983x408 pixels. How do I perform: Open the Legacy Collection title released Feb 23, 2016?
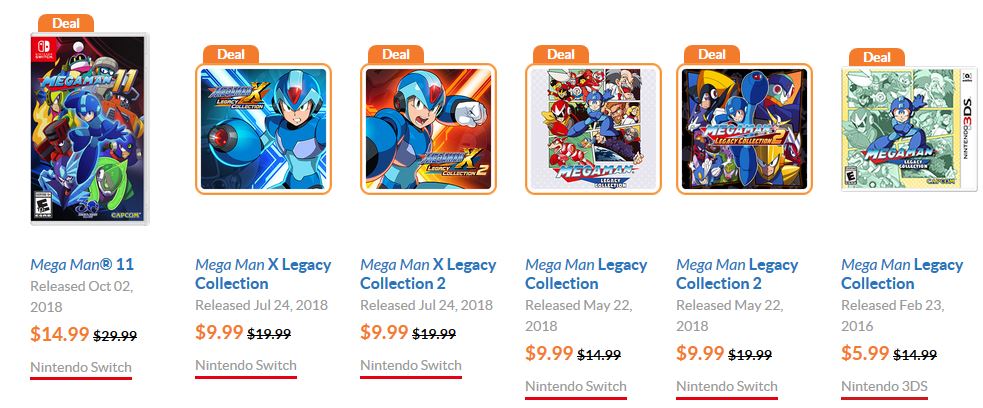coord(902,274)
